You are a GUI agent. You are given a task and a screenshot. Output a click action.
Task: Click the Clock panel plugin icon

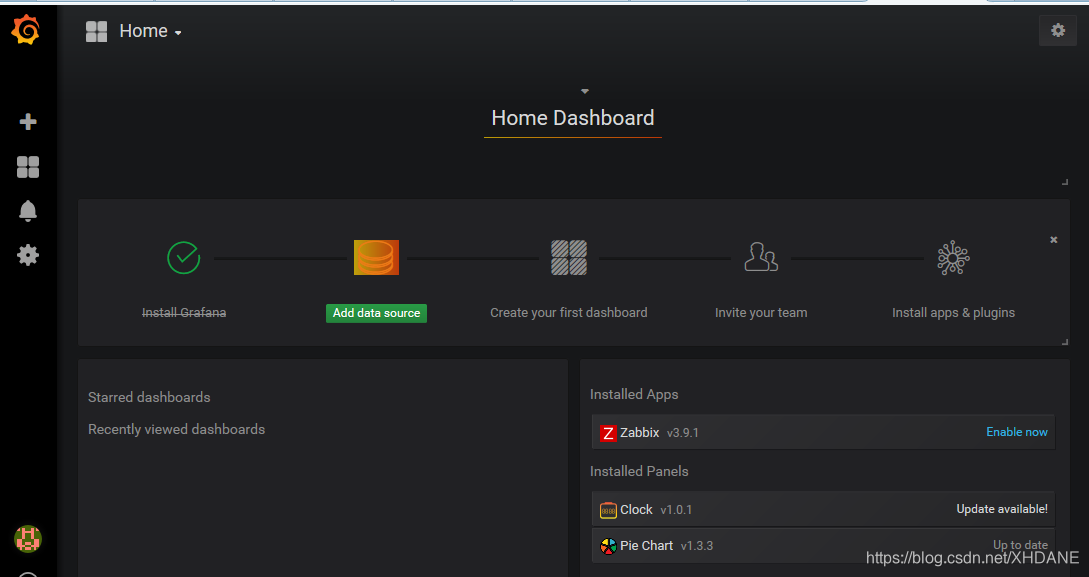pyautogui.click(x=608, y=510)
